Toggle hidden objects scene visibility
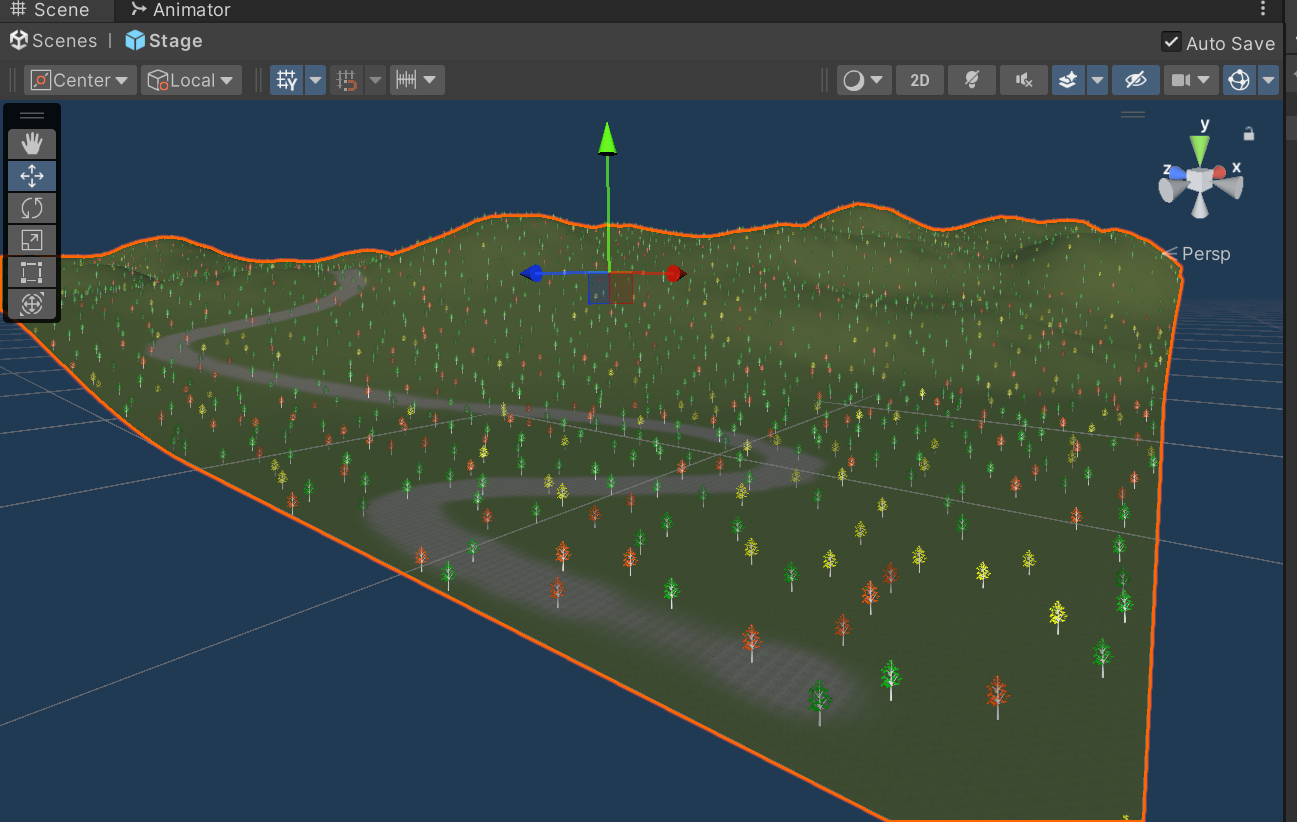The width and height of the screenshot is (1297, 822). click(1135, 80)
